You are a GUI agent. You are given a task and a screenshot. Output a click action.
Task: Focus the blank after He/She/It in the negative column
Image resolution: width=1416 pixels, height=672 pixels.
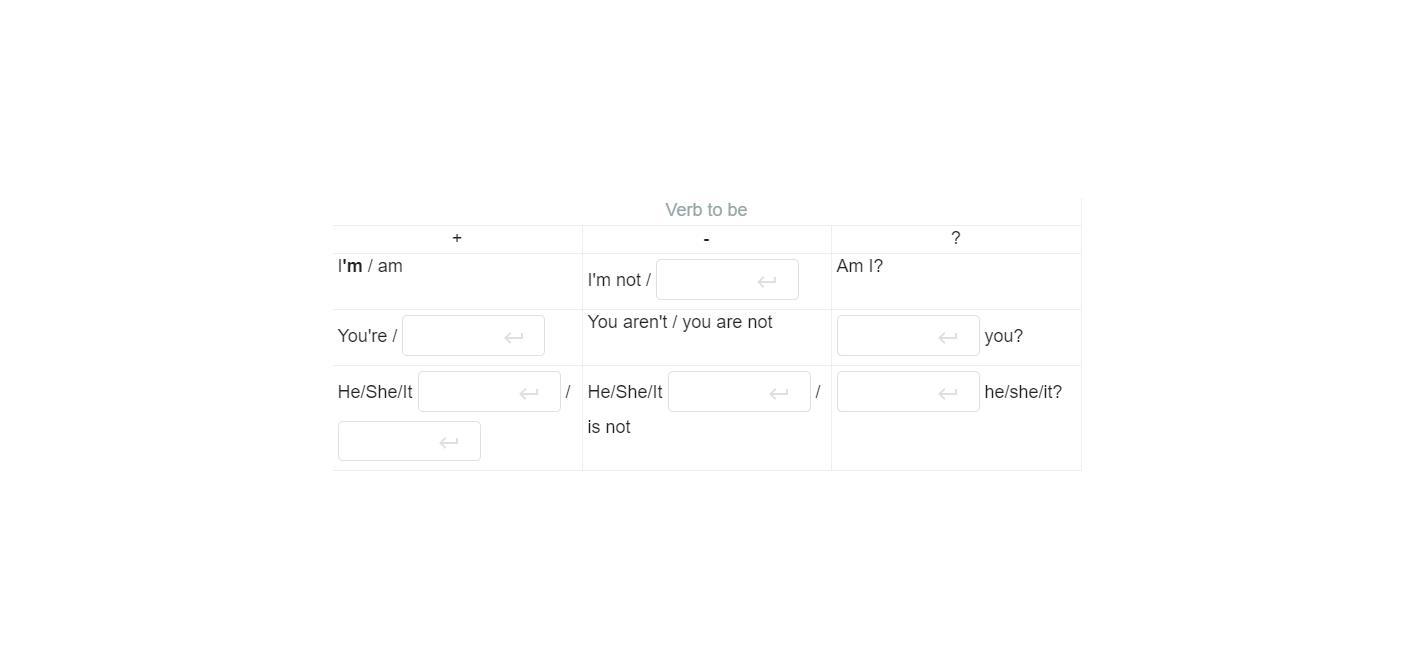coord(719,392)
